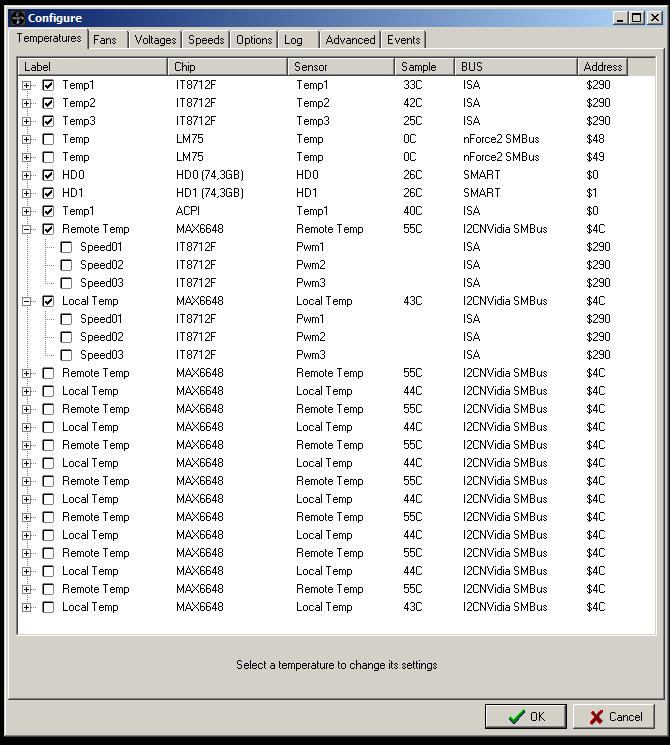Confirm settings with OK button
Image resolution: width=670 pixels, height=745 pixels.
526,716
